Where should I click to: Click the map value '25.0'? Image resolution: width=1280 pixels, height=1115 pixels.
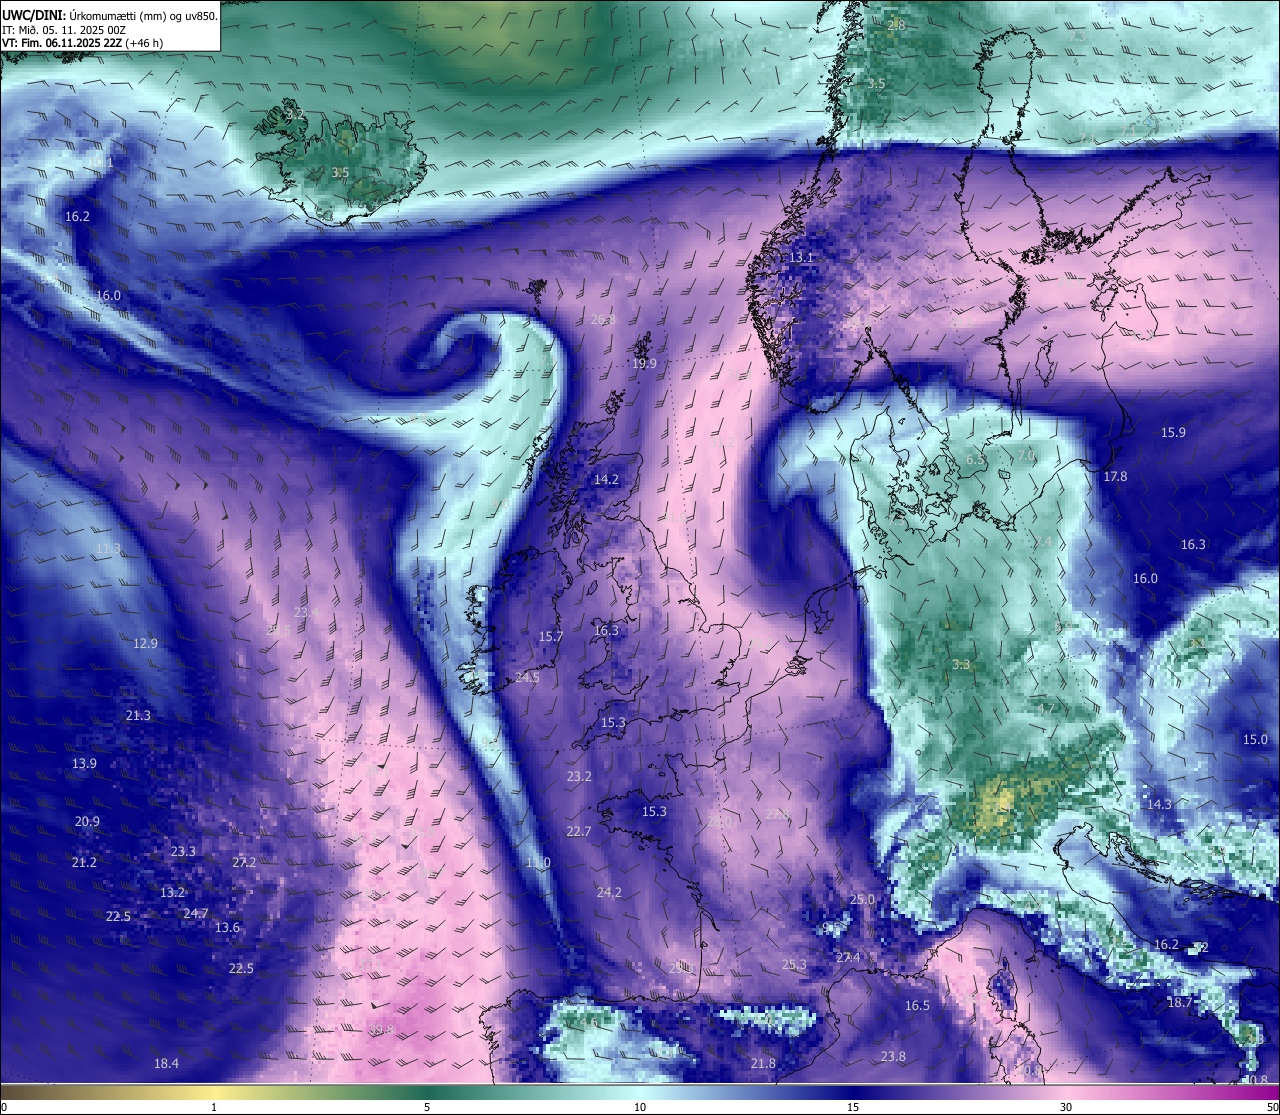click(x=862, y=900)
